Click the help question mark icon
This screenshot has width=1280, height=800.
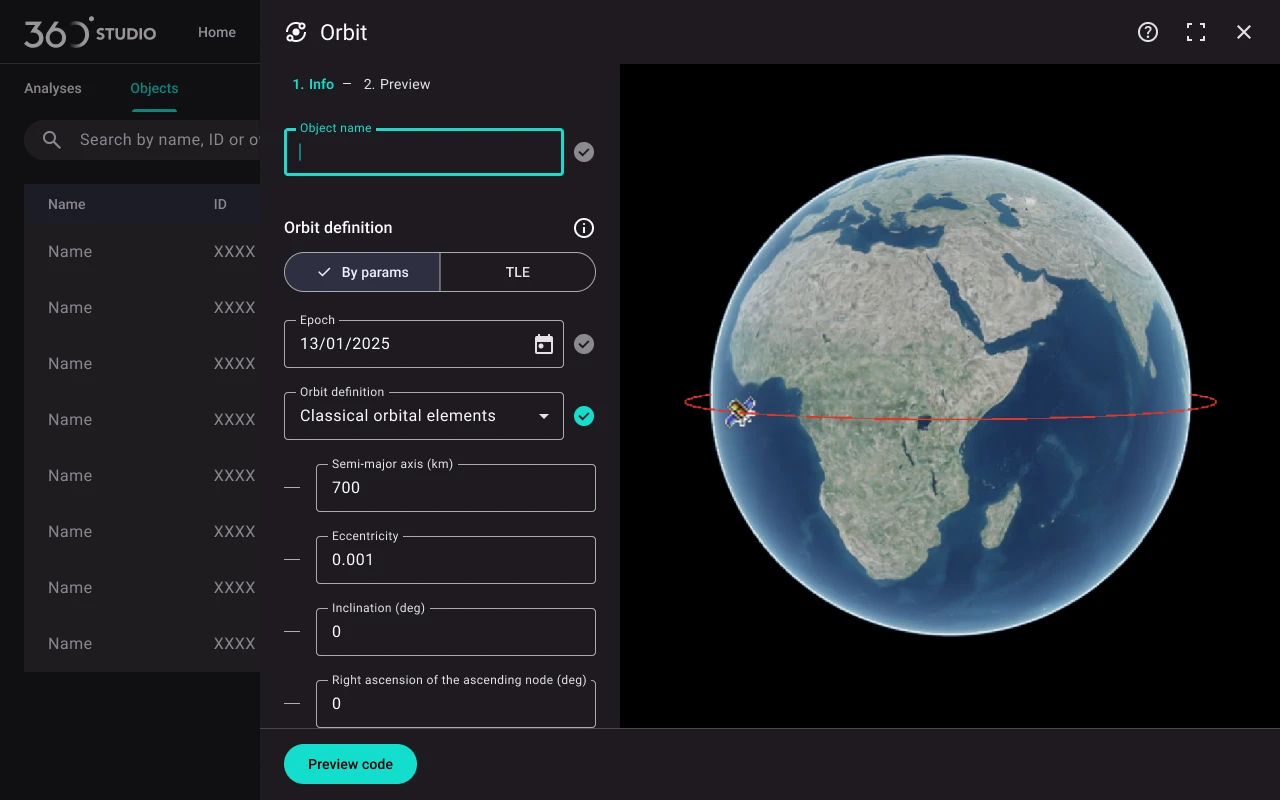coord(1148,32)
